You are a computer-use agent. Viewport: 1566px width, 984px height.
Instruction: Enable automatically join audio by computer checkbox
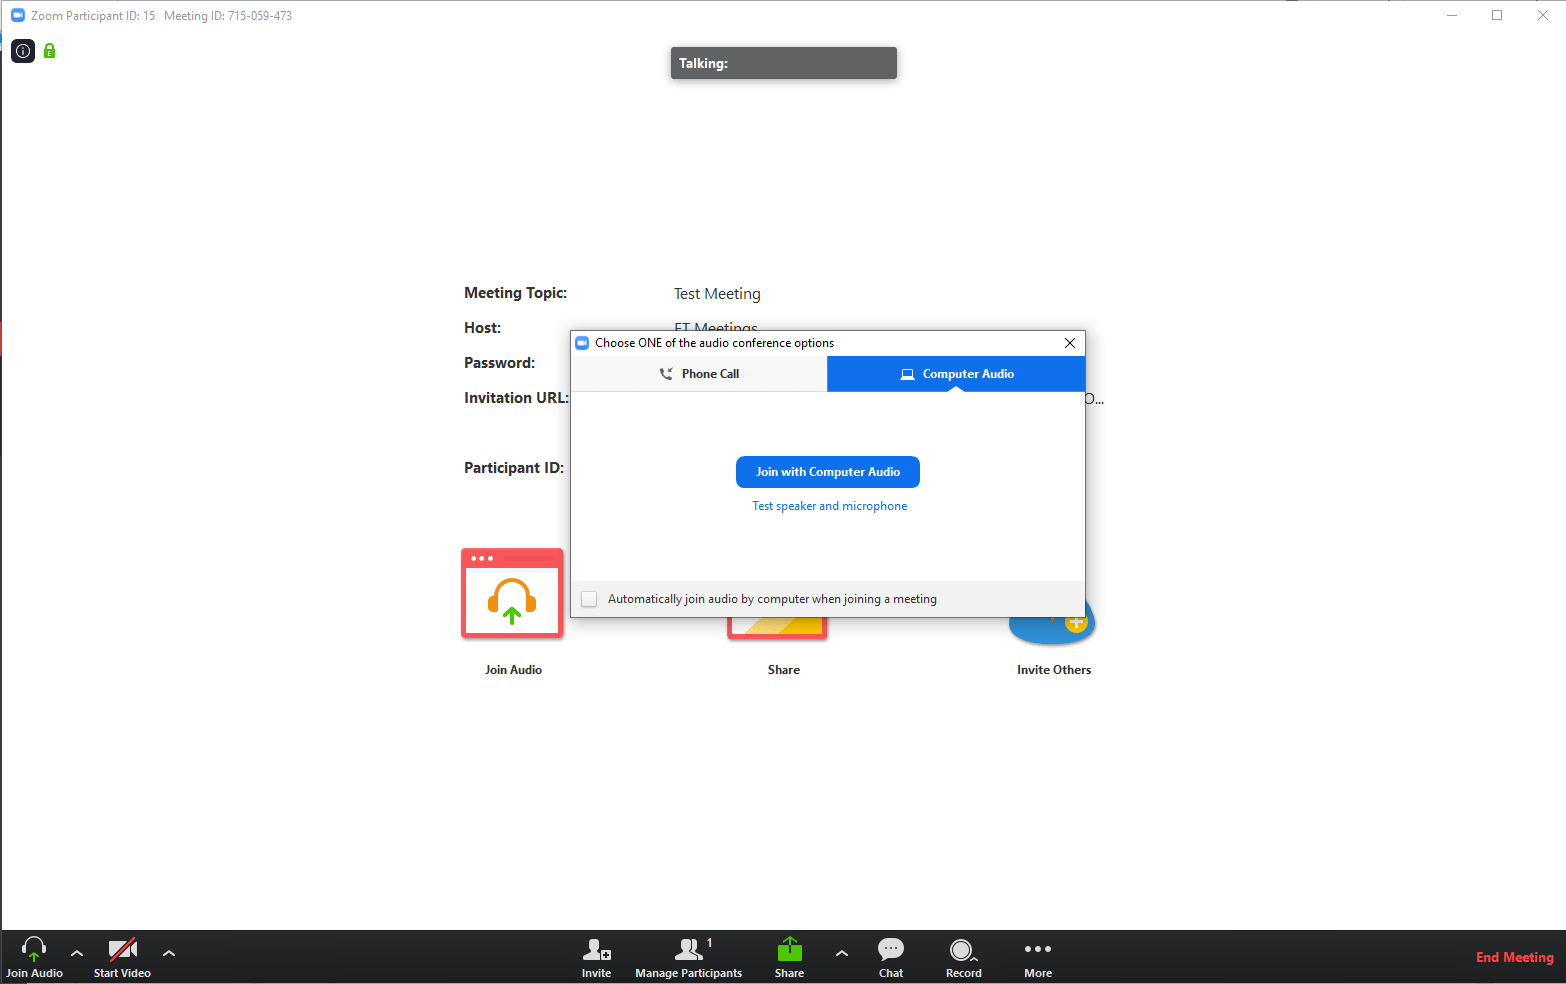pyautogui.click(x=589, y=599)
